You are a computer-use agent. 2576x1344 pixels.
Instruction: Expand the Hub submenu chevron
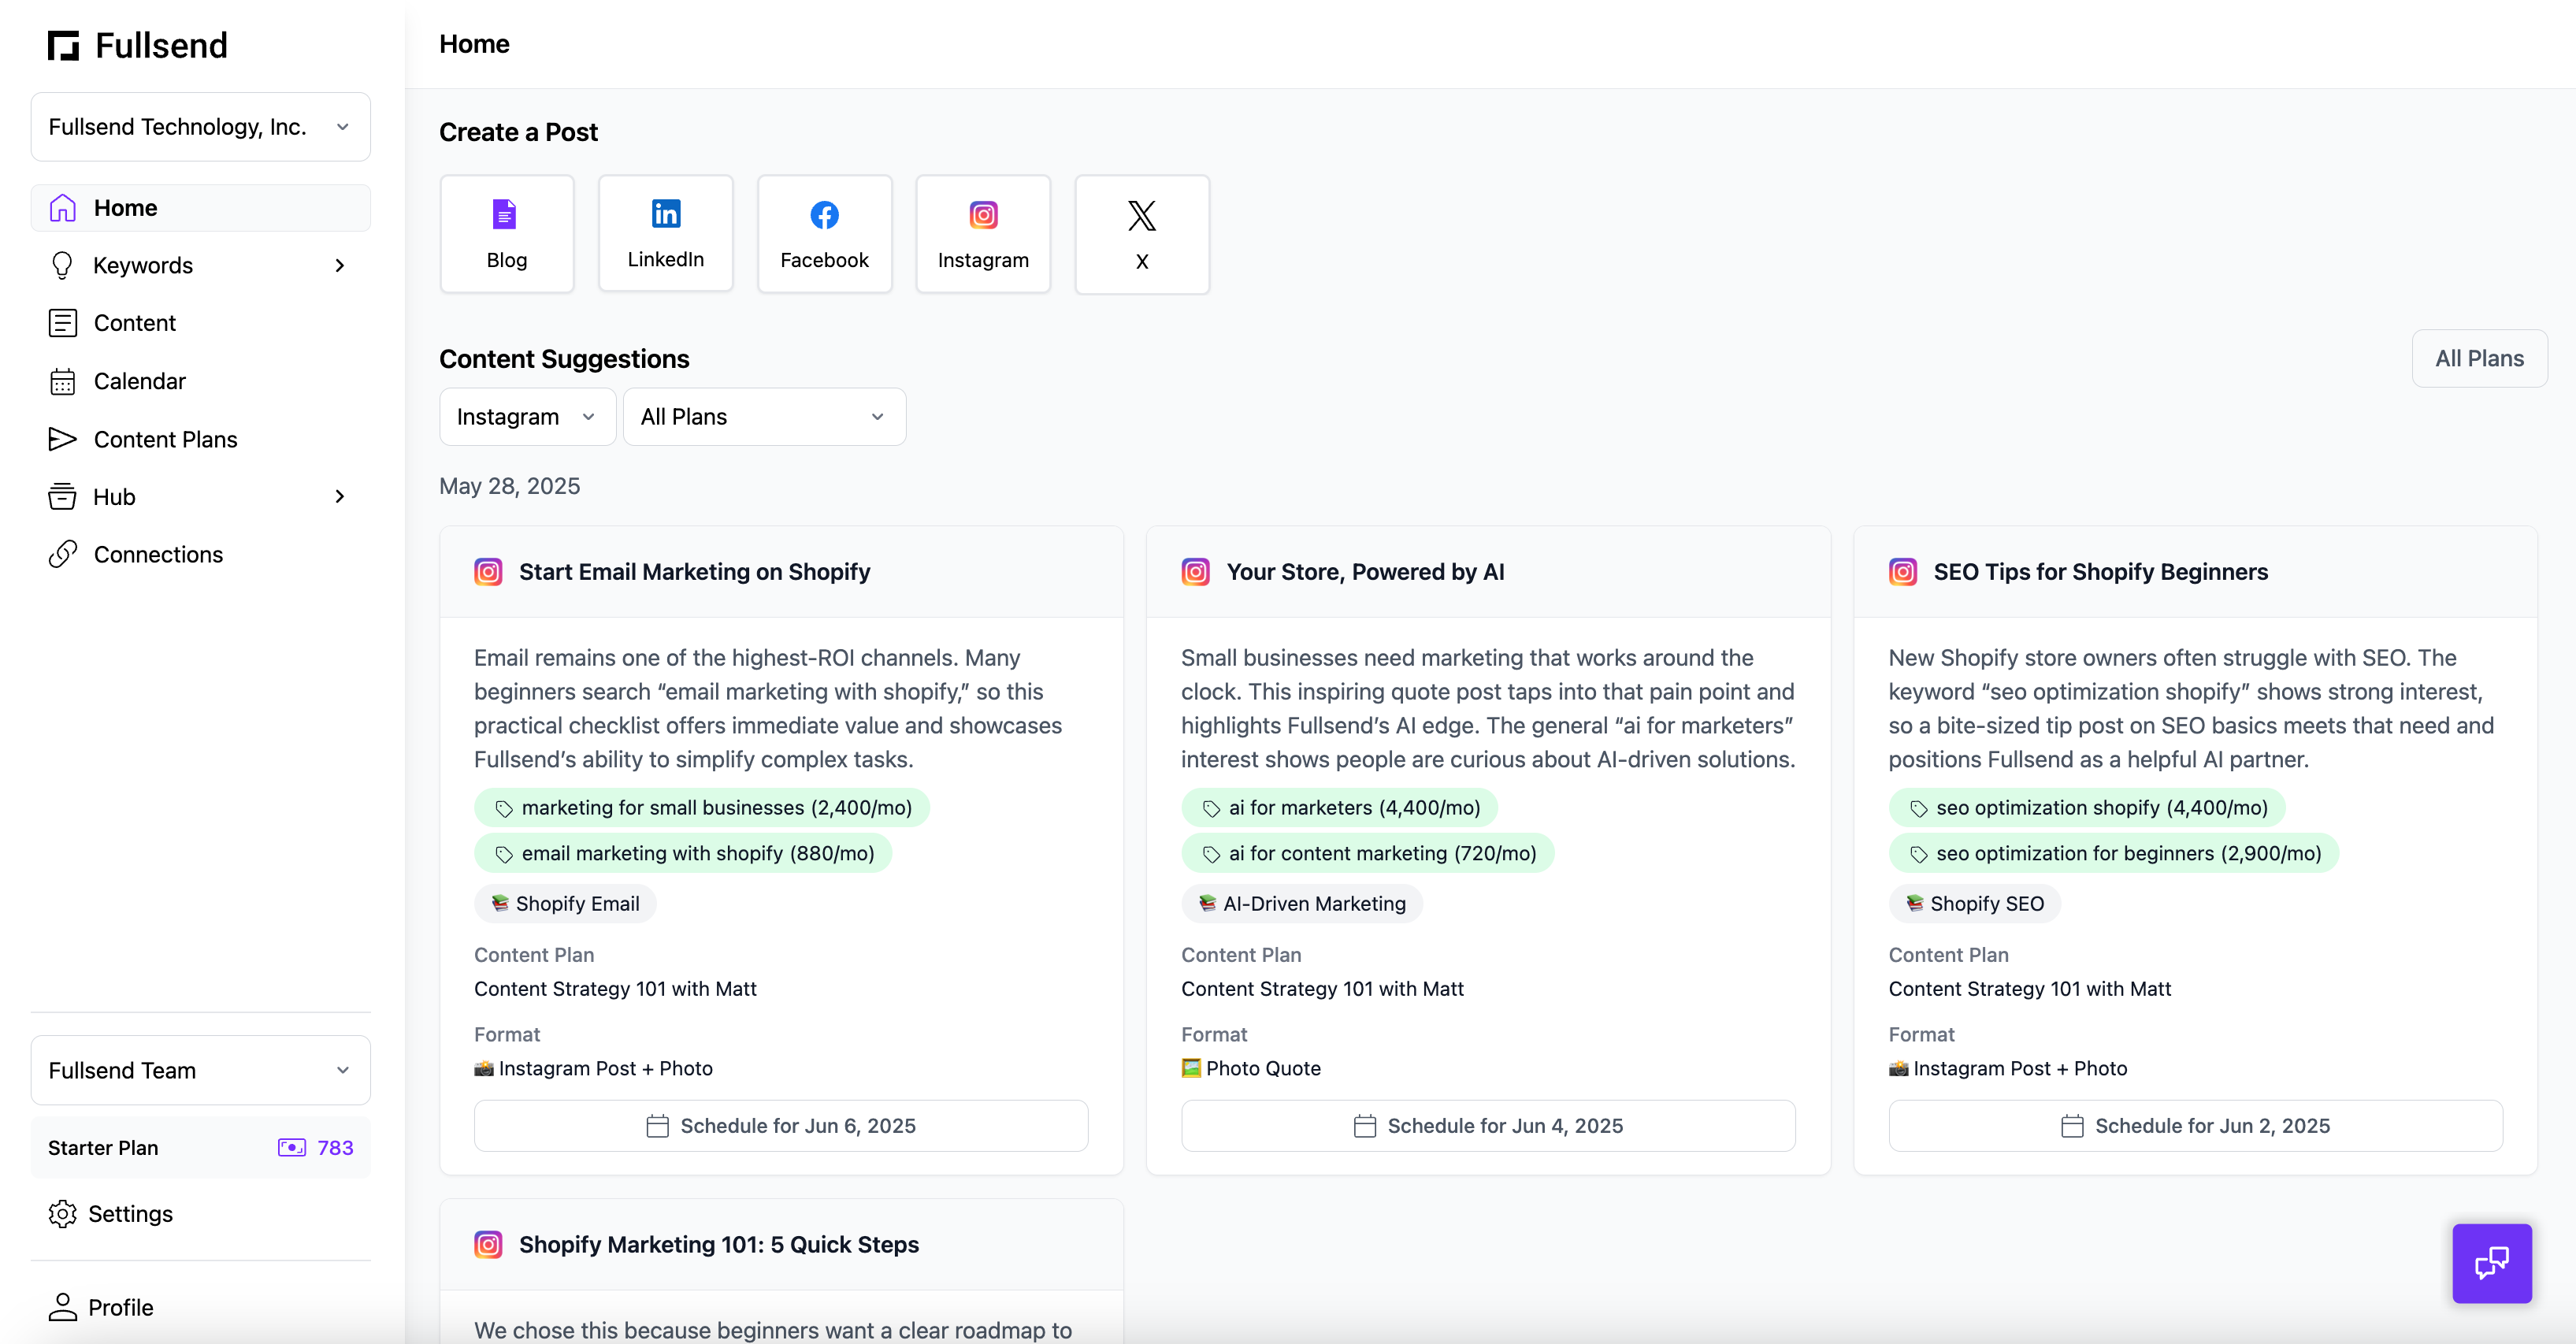click(340, 497)
